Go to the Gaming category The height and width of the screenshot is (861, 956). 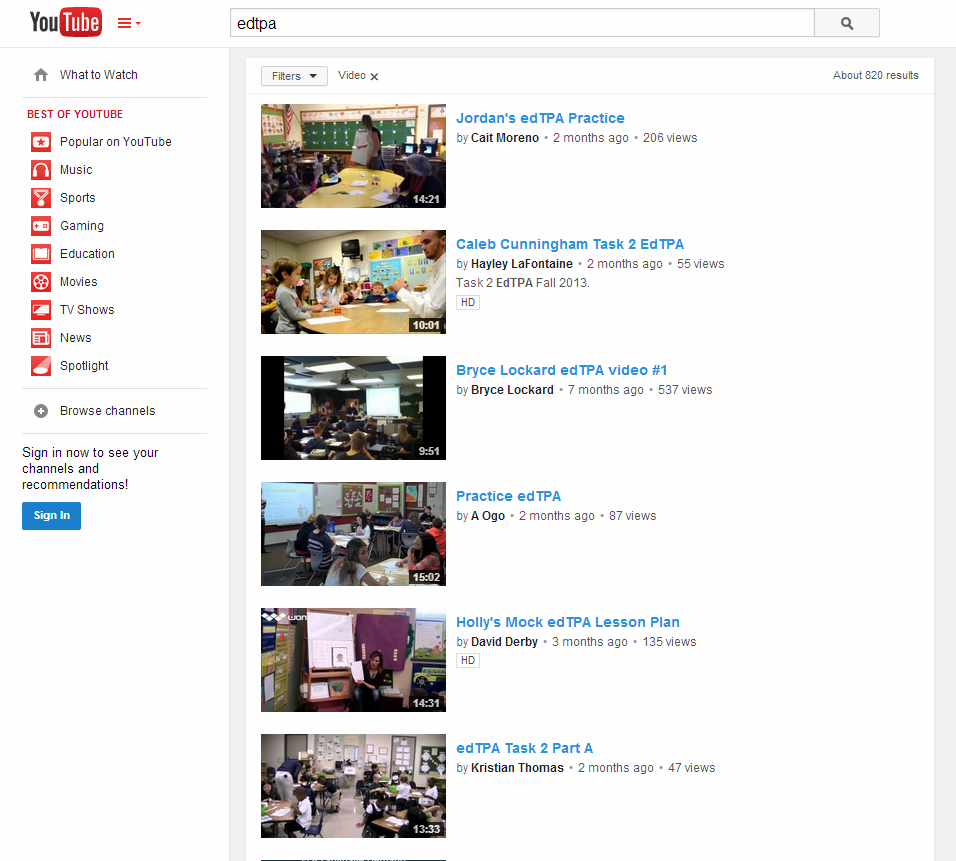(82, 226)
